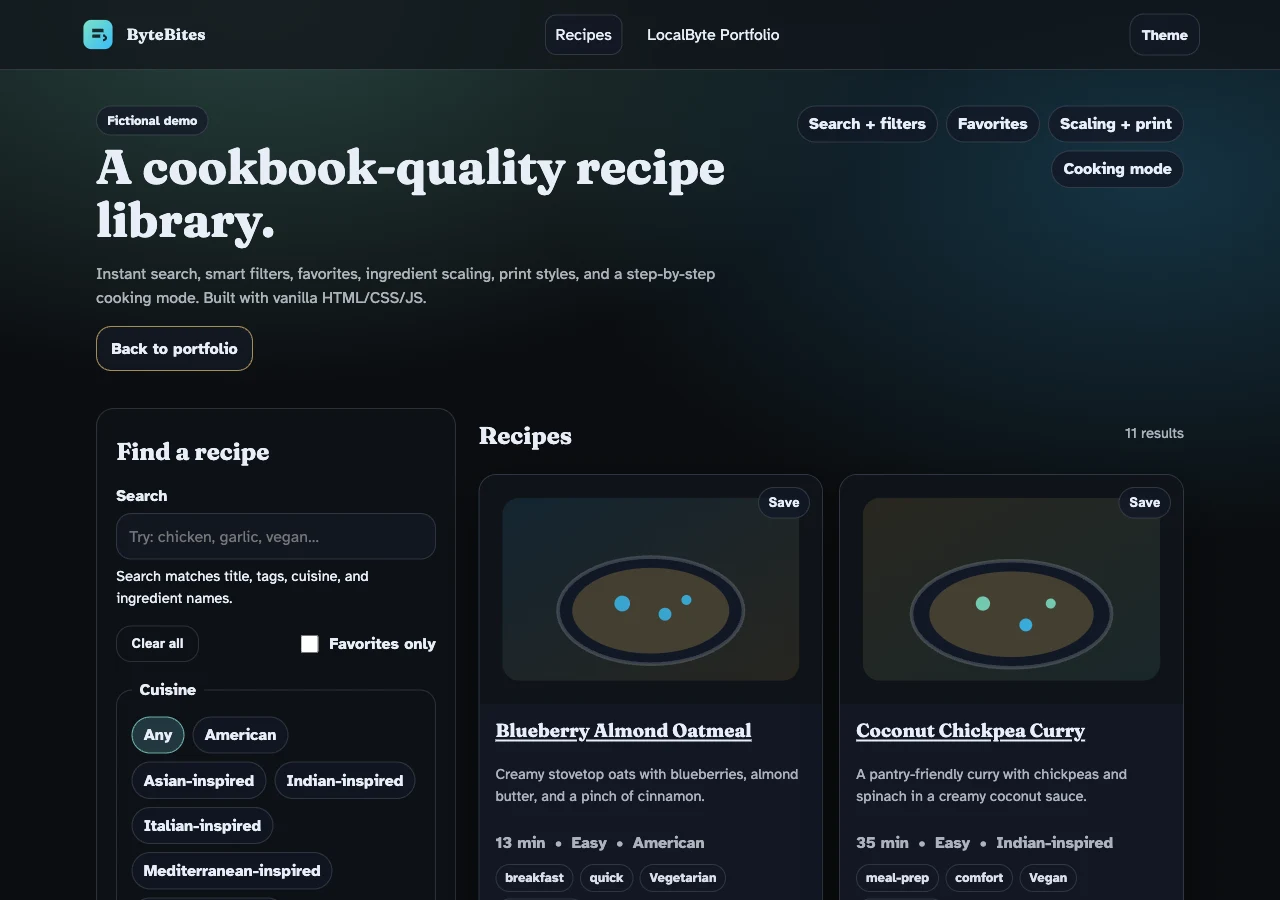This screenshot has width=1280, height=900.
Task: Click the Coconut Chickpea Curry thumbnail
Action: pyautogui.click(x=1011, y=589)
